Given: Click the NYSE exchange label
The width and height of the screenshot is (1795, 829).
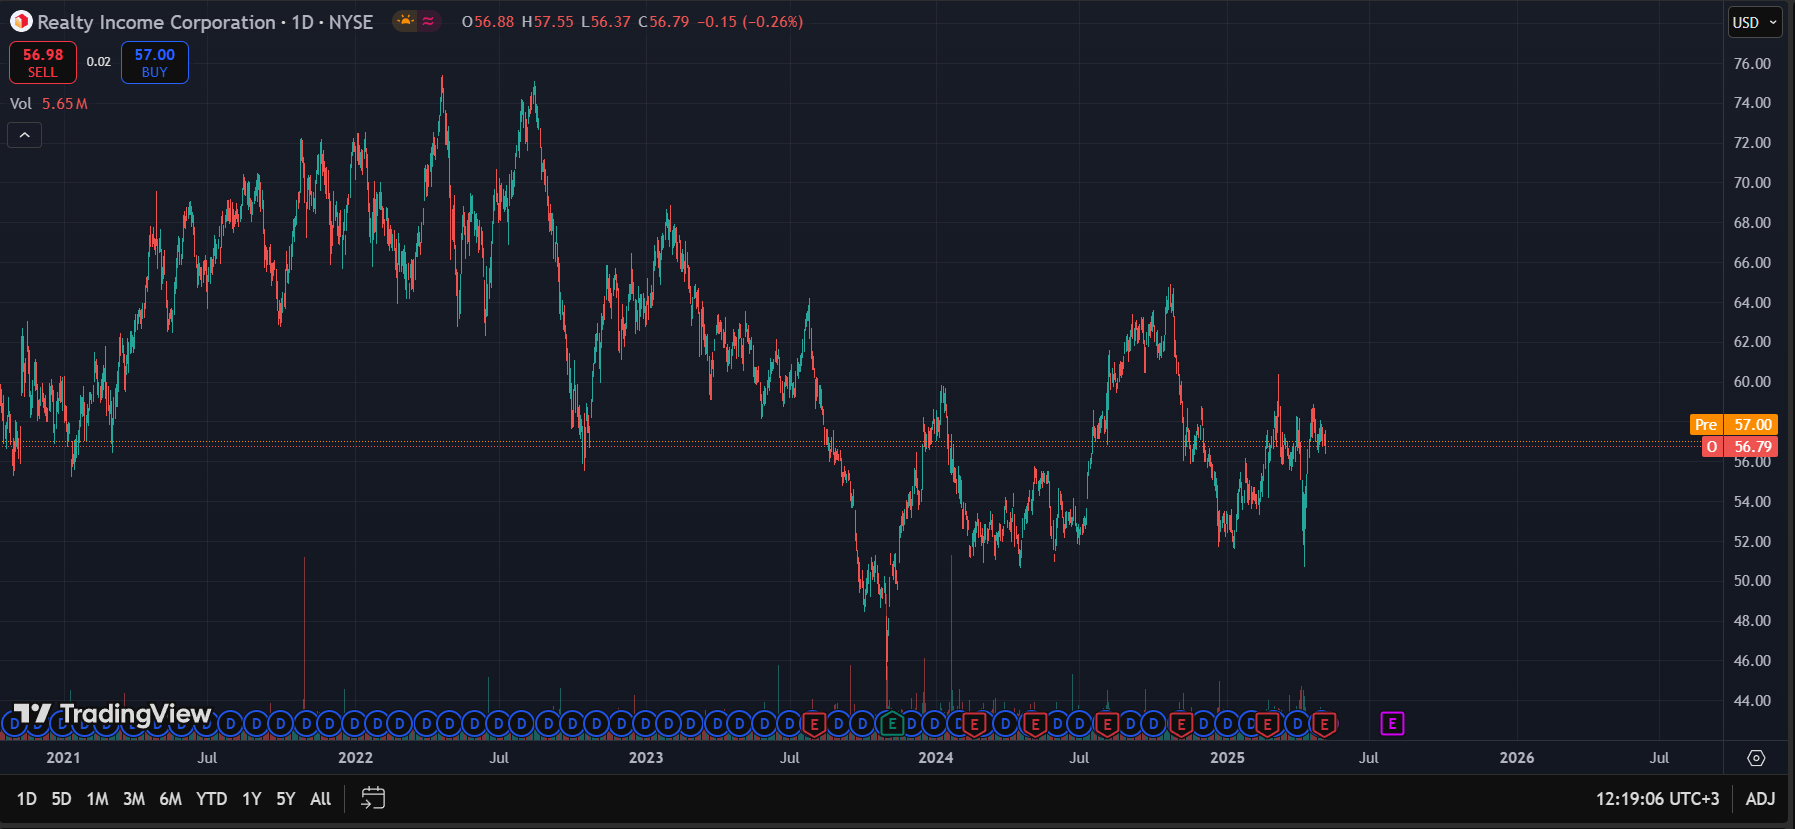Looking at the screenshot, I should 351,22.
